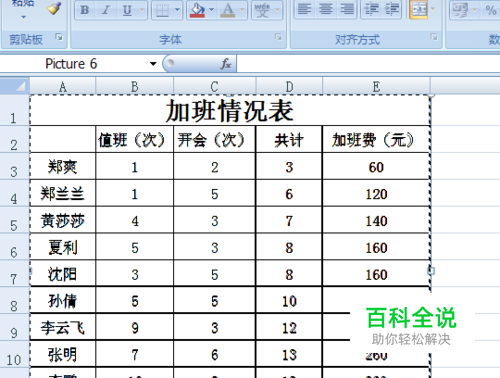Viewport: 500px width, 378px height.
Task: Apply fill color paint bucket
Action: pos(197,10)
